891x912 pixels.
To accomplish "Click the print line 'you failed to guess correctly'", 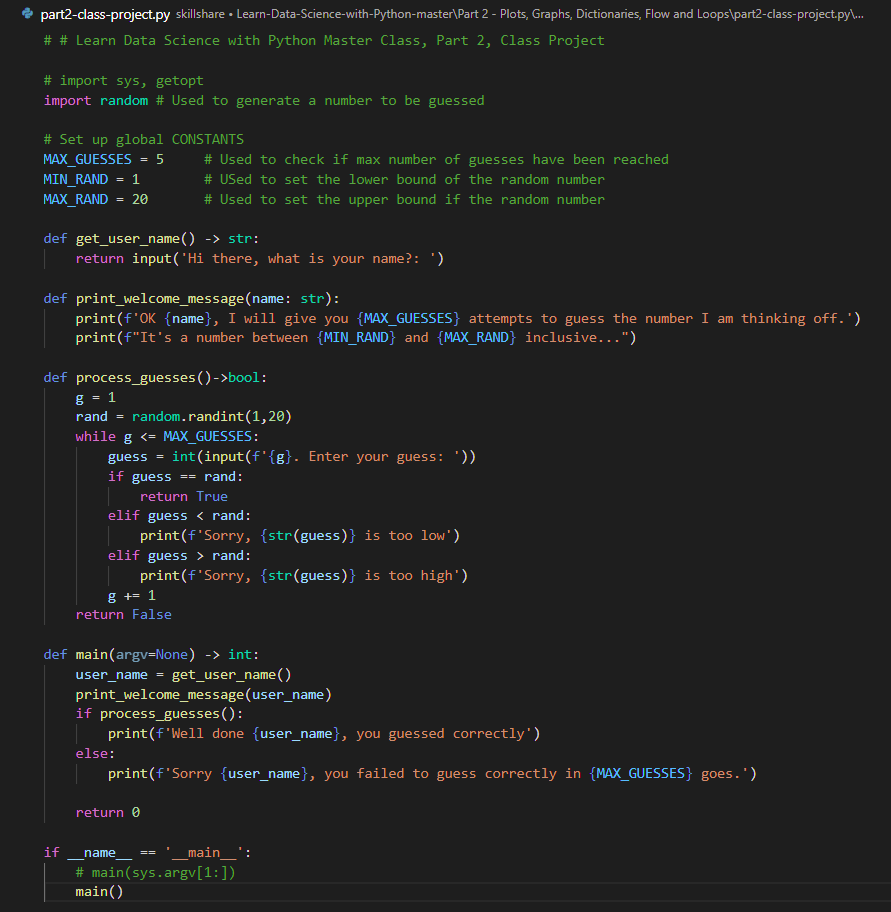I will (x=432, y=774).
